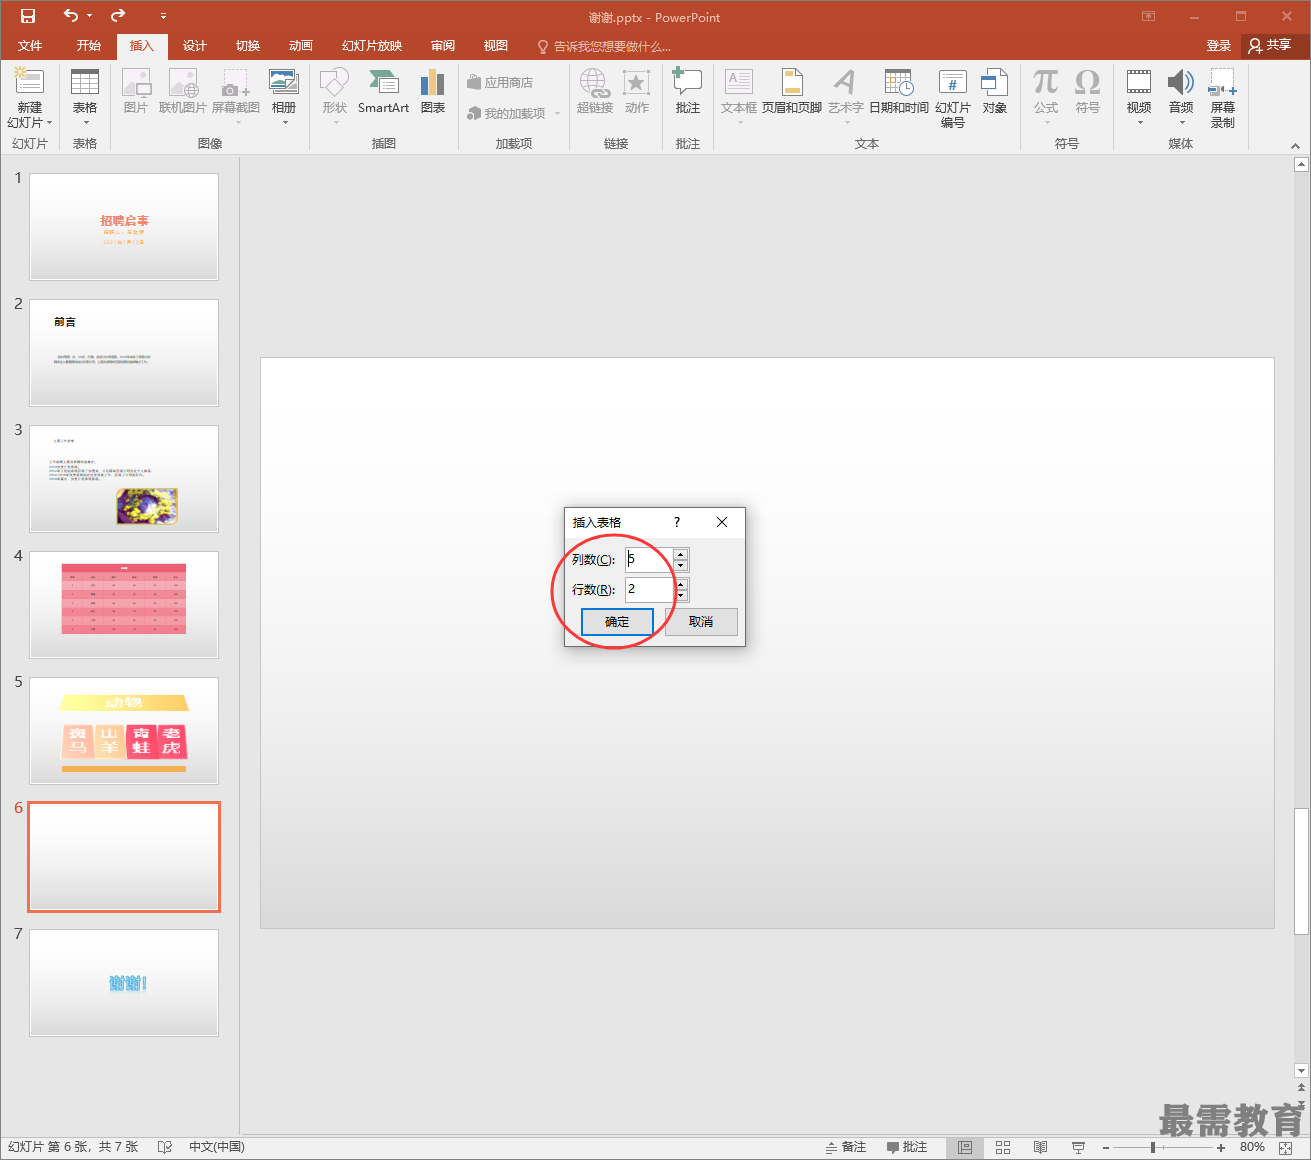The height and width of the screenshot is (1160, 1311).
Task: Insert 日期和时间 date and time
Action: 899,92
